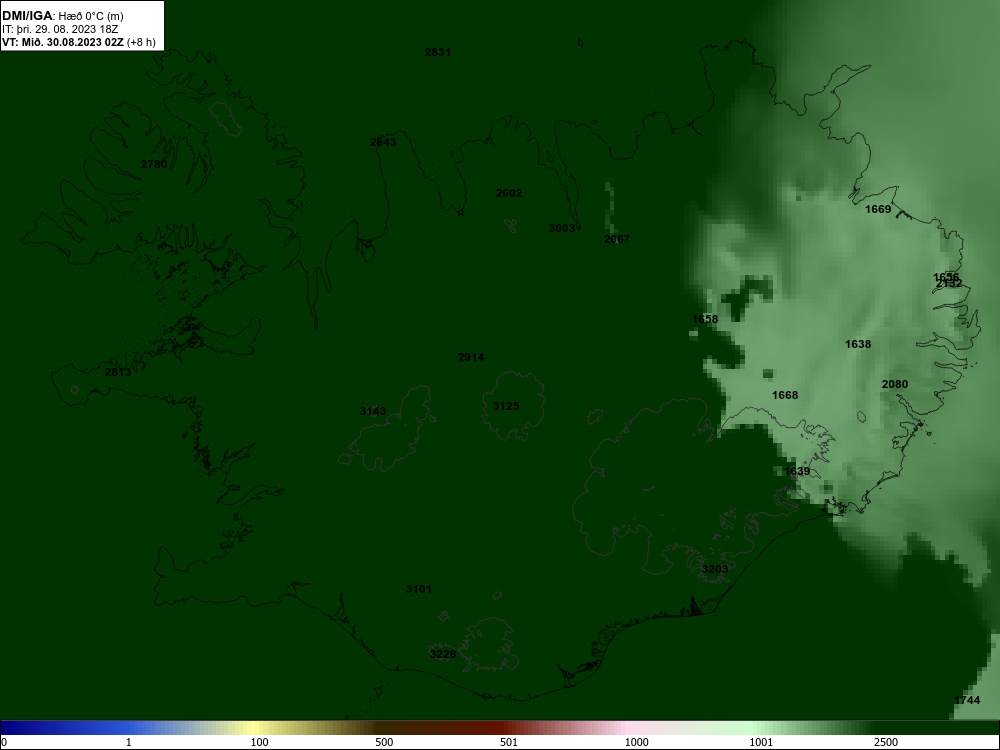1000x750 pixels.
Task: Click the 1639 height value label
Action: pos(797,471)
